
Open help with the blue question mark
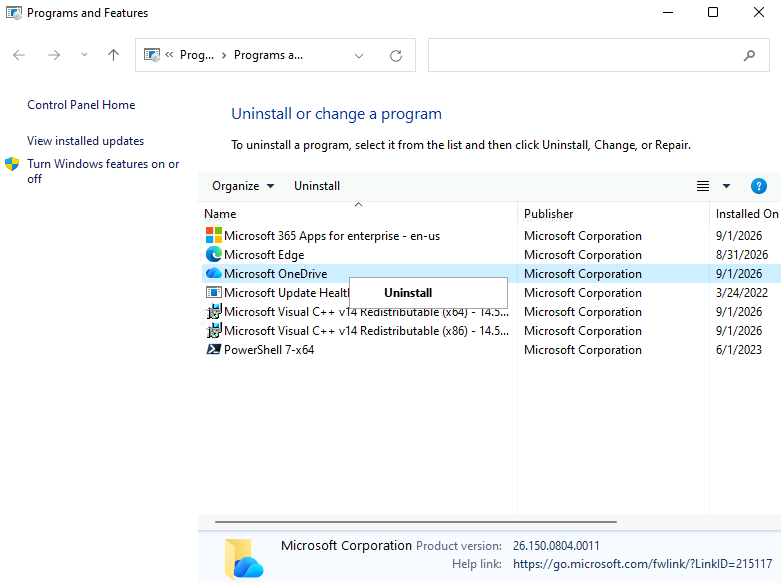coord(759,186)
